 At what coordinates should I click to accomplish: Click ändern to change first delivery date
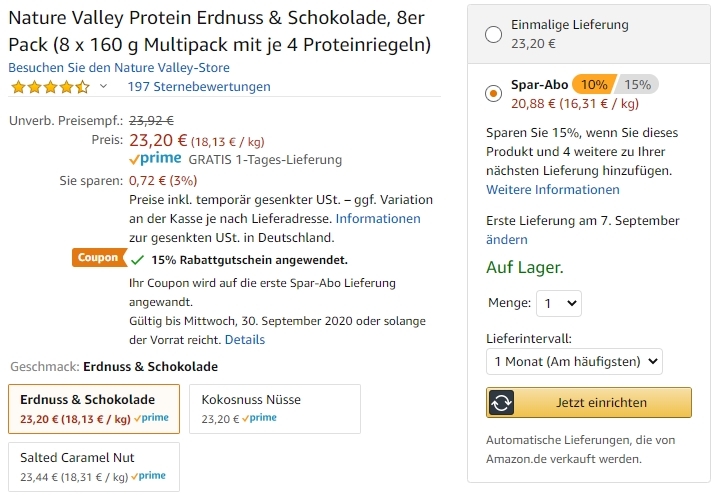pyautogui.click(x=506, y=240)
